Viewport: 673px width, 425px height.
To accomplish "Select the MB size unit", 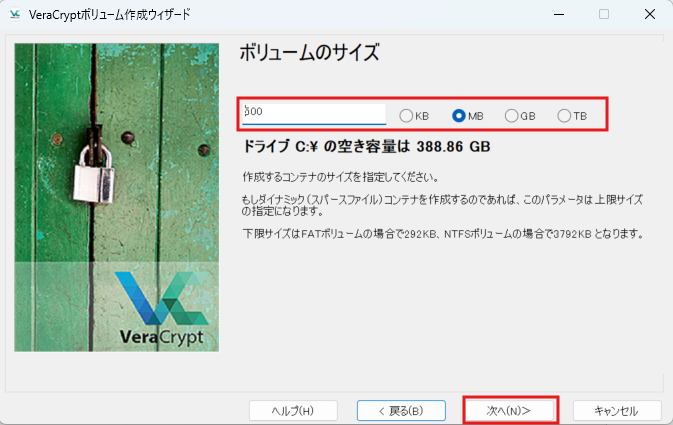I will [468, 116].
